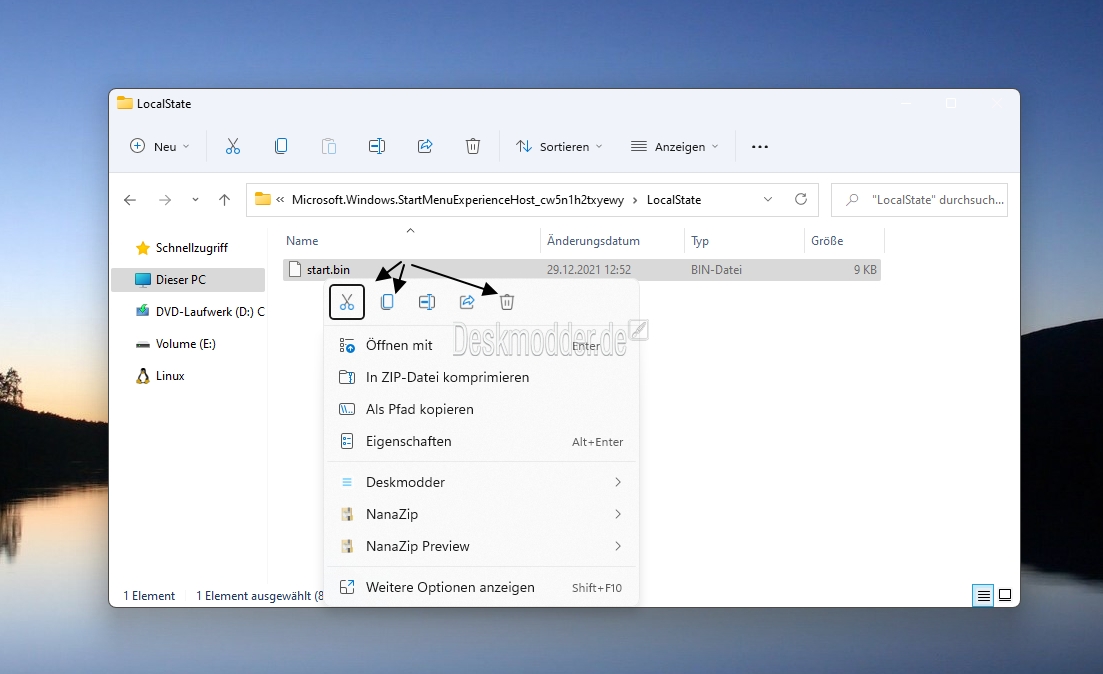Image resolution: width=1103 pixels, height=674 pixels.
Task: Expand the address bar history dropdown
Action: [x=767, y=199]
